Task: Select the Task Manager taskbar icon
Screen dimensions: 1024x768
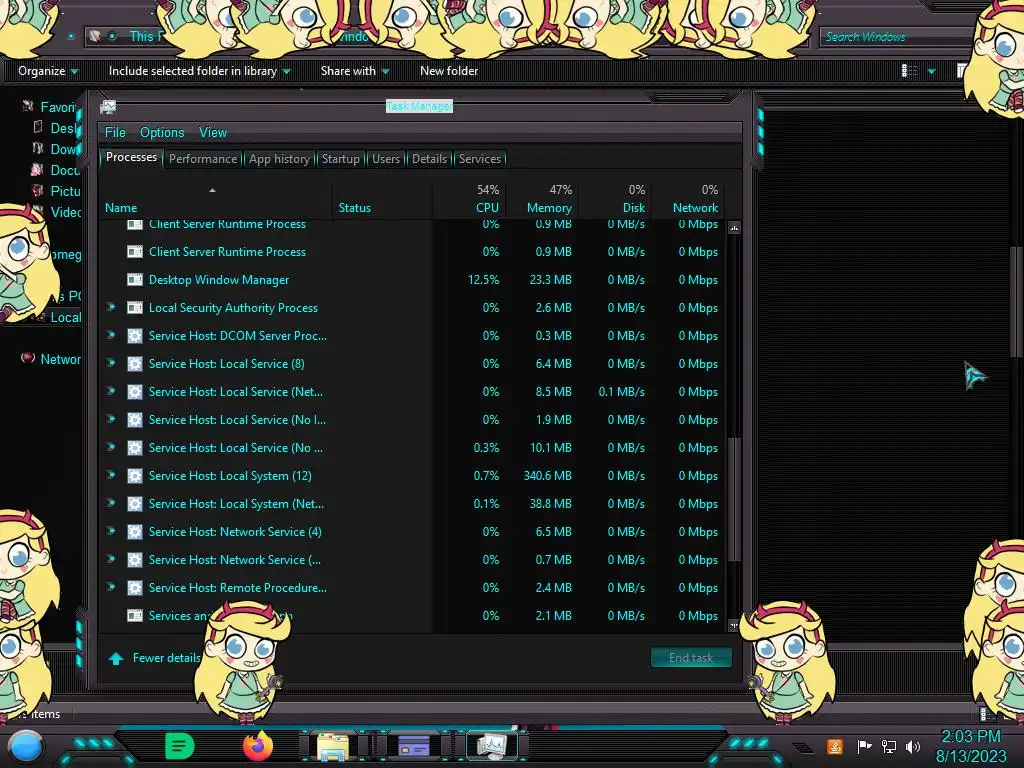Action: point(491,746)
